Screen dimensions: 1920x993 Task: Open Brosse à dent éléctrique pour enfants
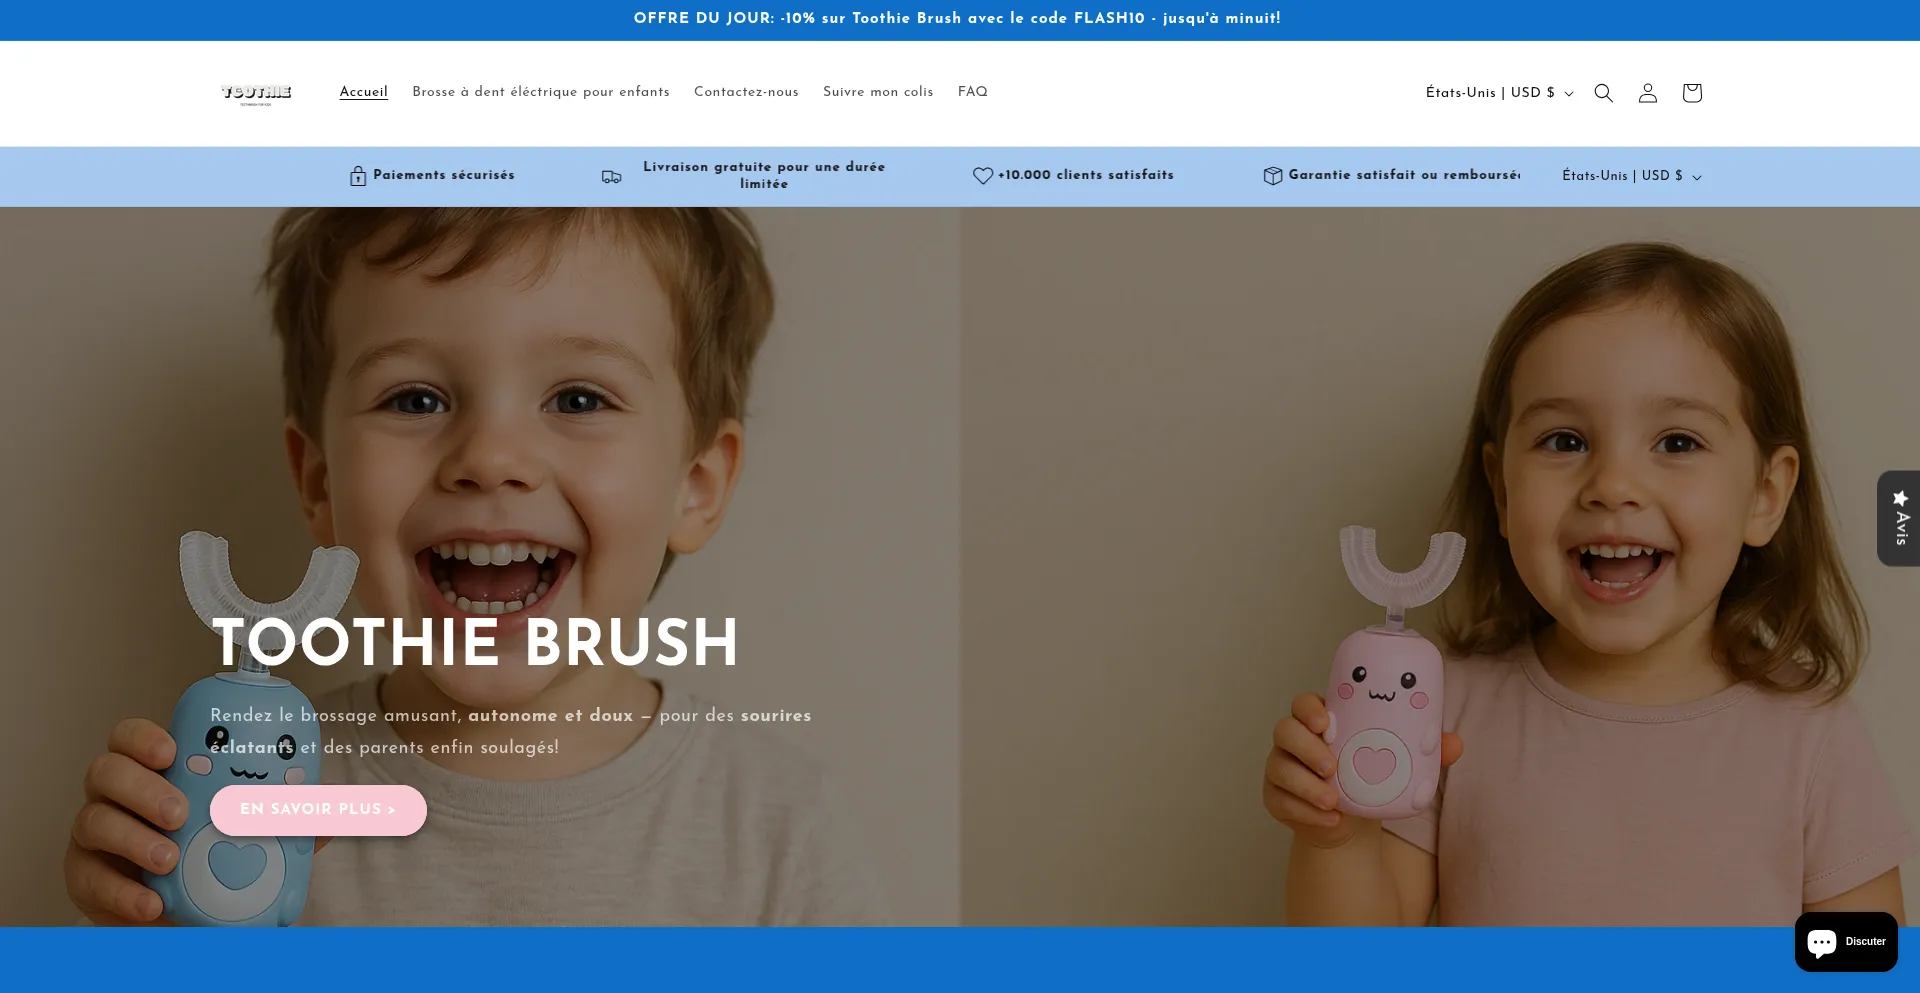[541, 92]
